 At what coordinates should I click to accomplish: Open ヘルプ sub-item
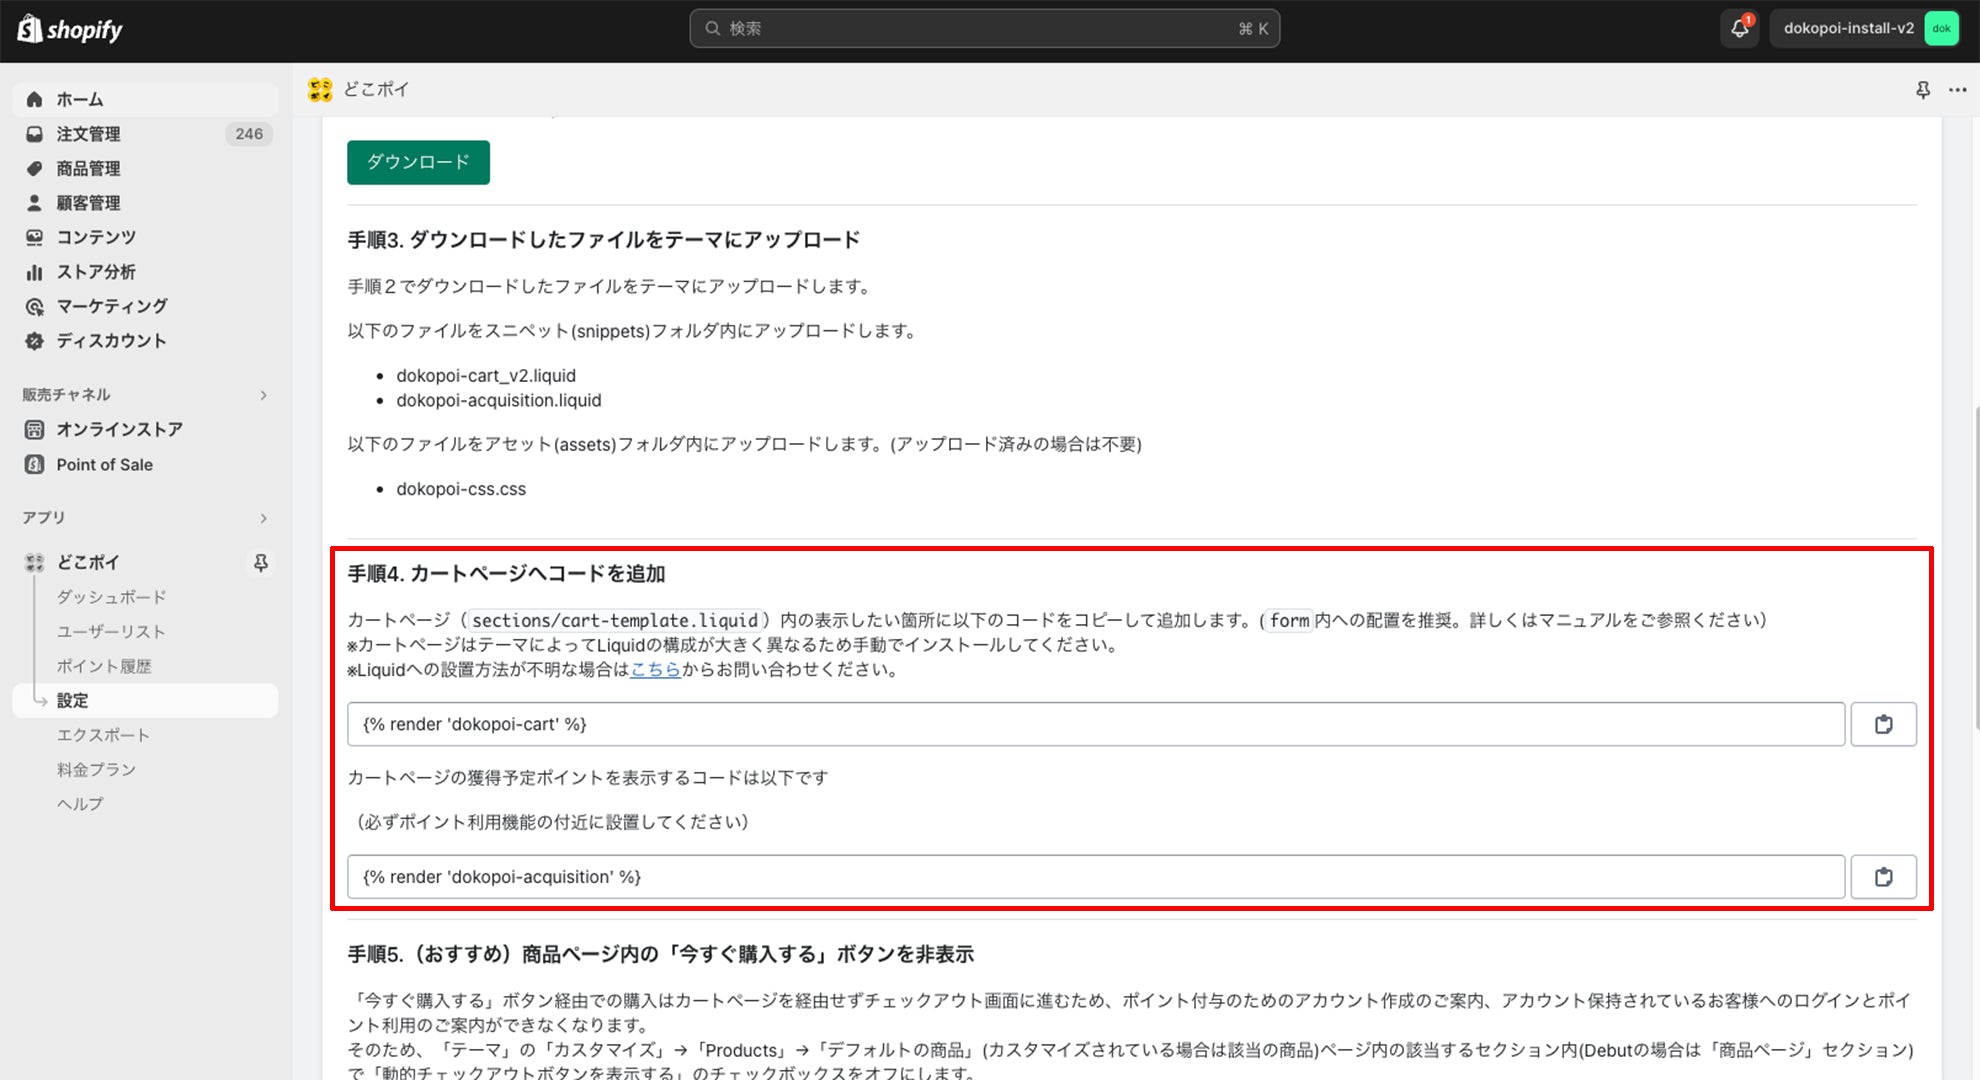[80, 804]
